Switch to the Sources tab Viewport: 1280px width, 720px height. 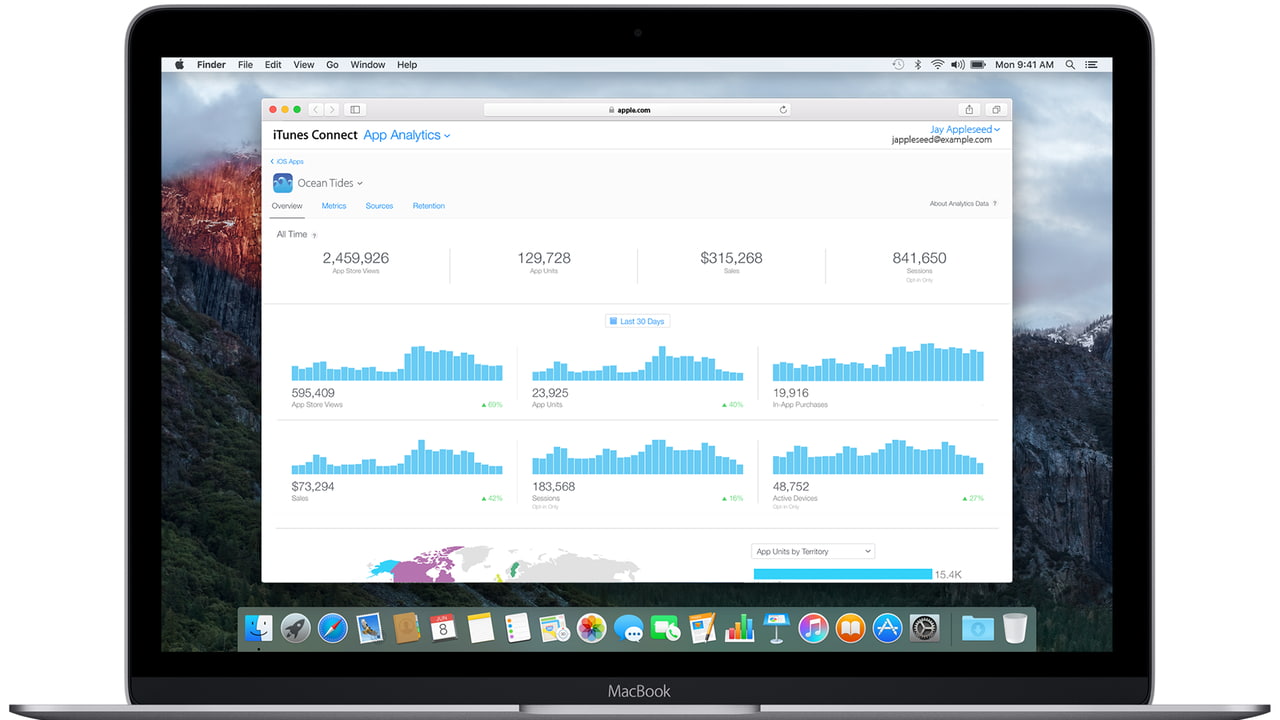379,206
